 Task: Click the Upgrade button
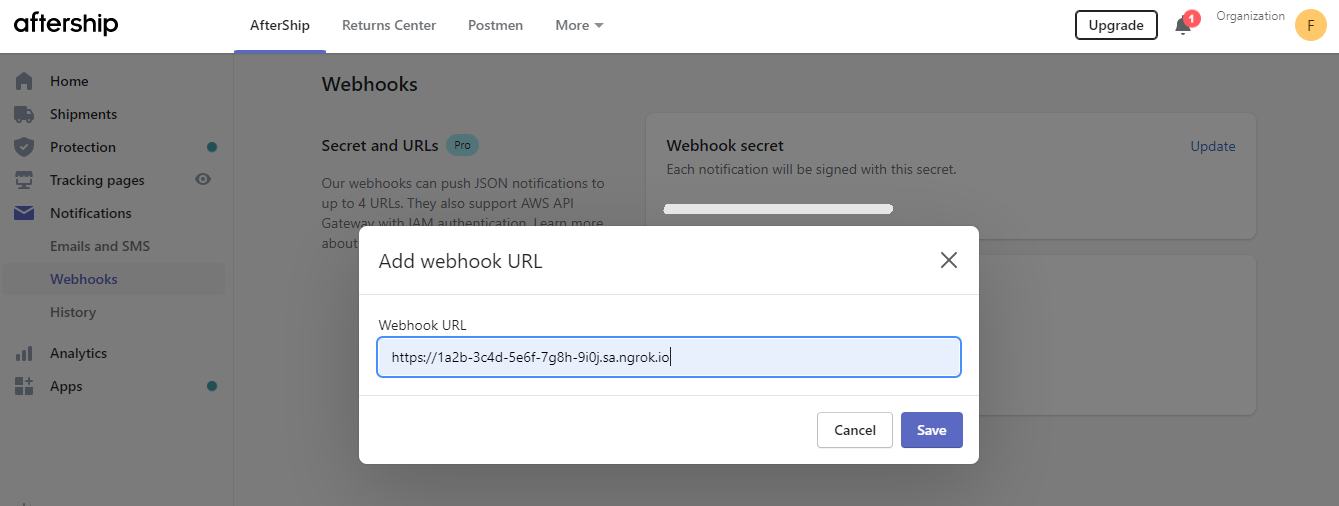1116,25
